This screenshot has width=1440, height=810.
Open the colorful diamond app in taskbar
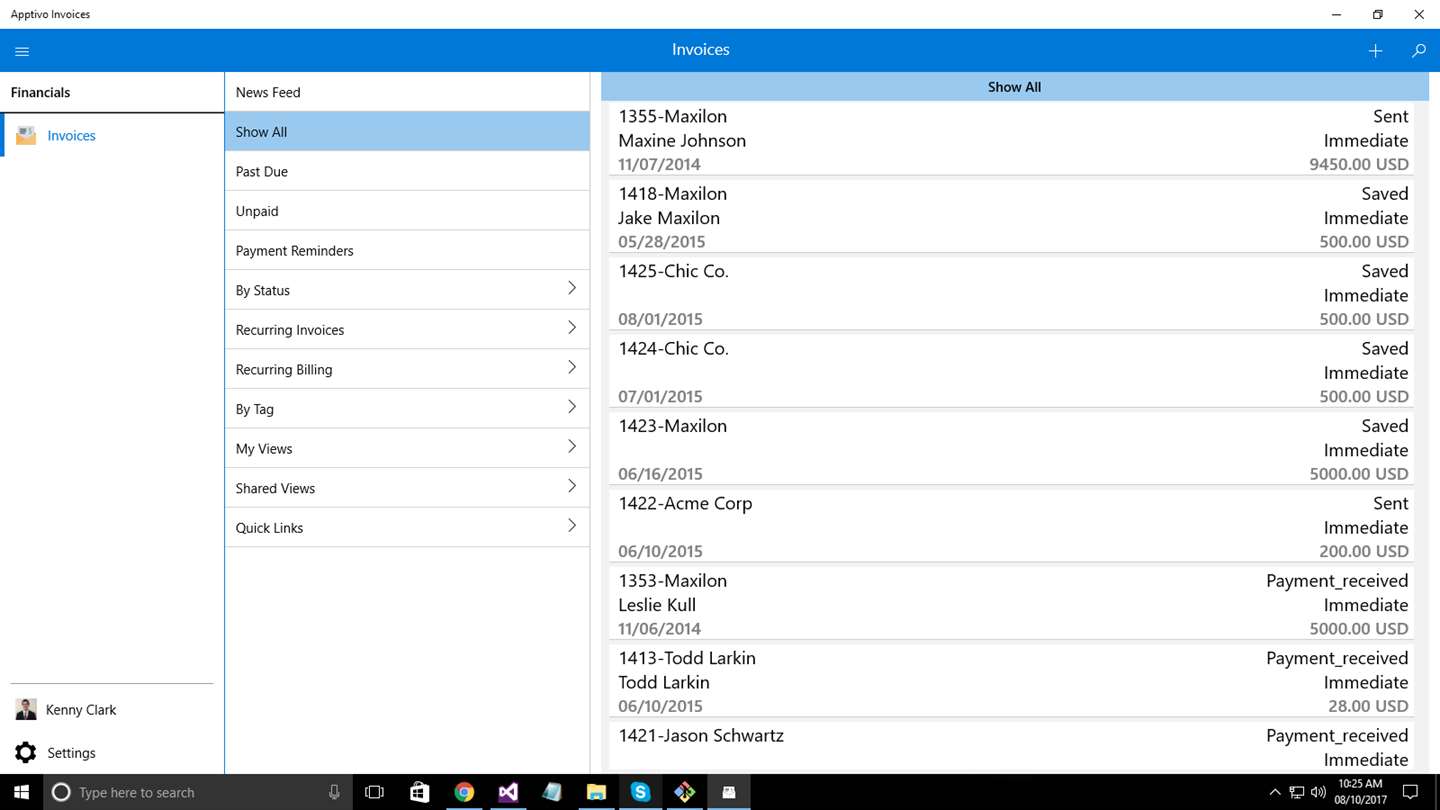click(x=684, y=792)
